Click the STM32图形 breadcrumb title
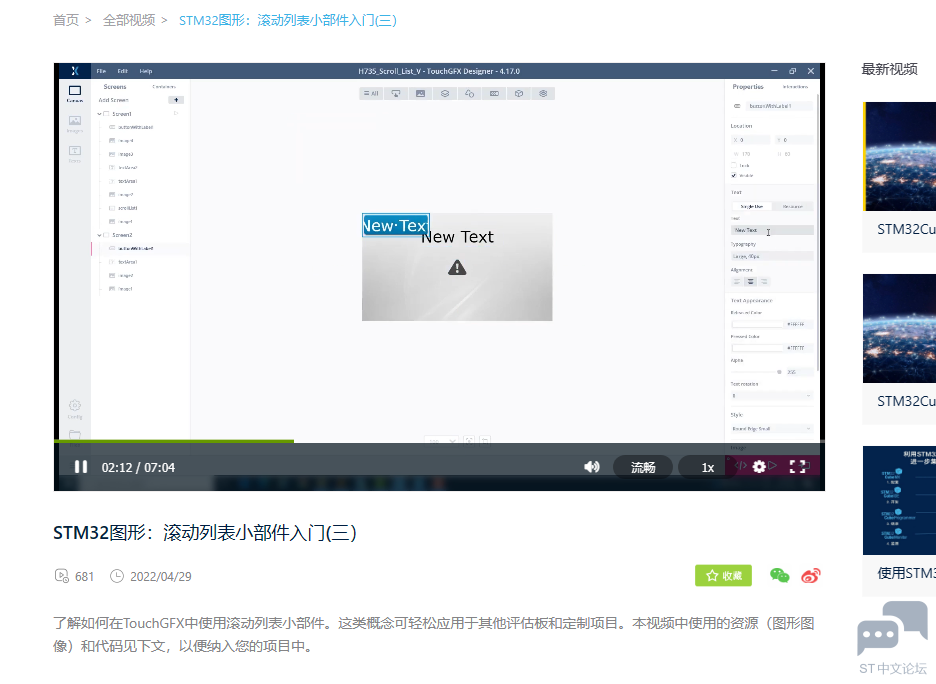Screen dimensions: 936x684 pos(288,20)
